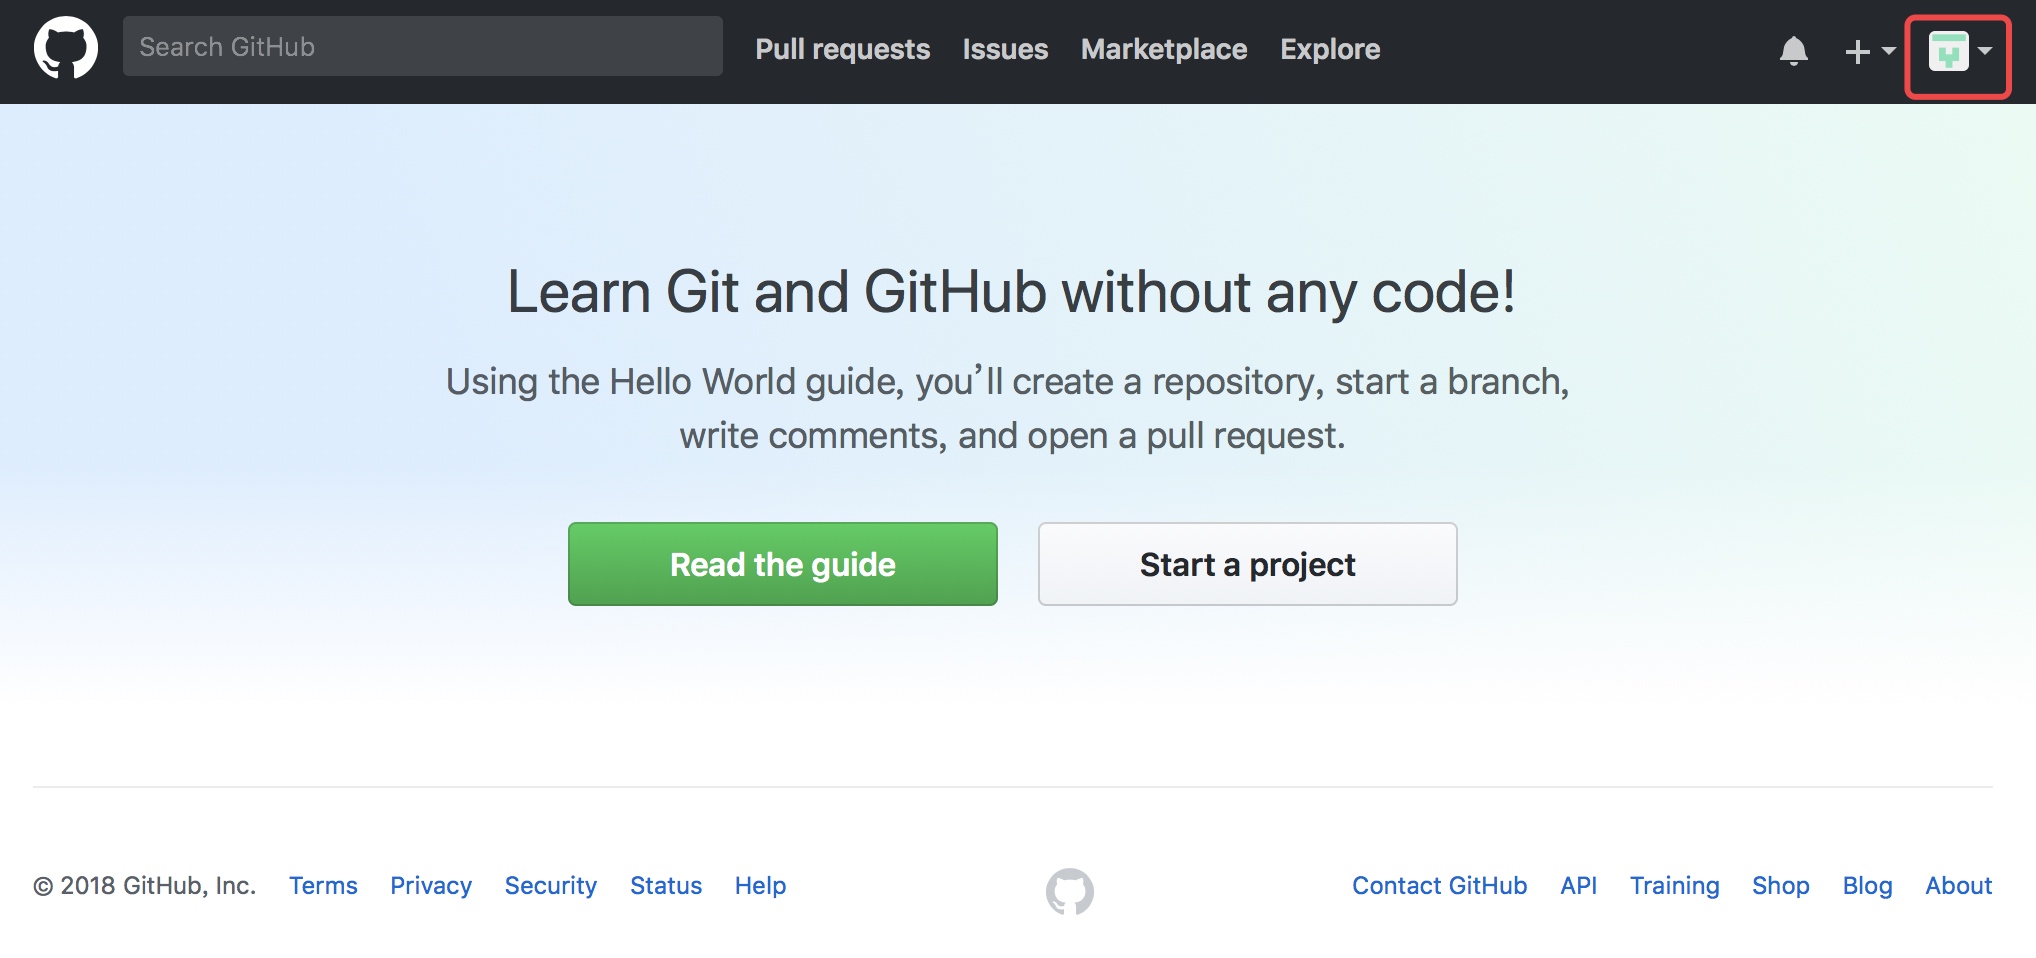Open the user avatar profile menu

(1959, 52)
